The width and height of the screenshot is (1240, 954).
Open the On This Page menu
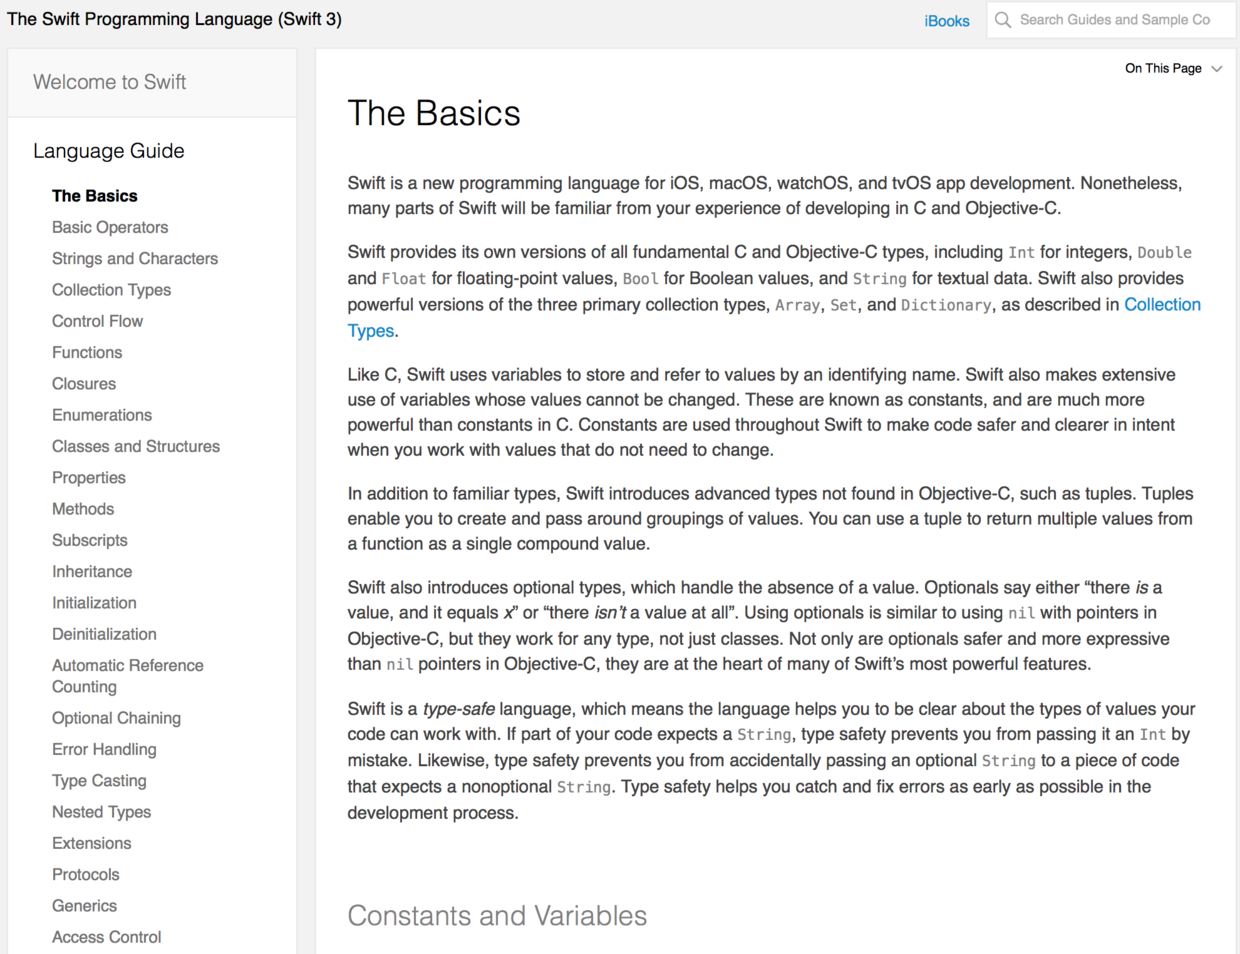tap(1163, 69)
